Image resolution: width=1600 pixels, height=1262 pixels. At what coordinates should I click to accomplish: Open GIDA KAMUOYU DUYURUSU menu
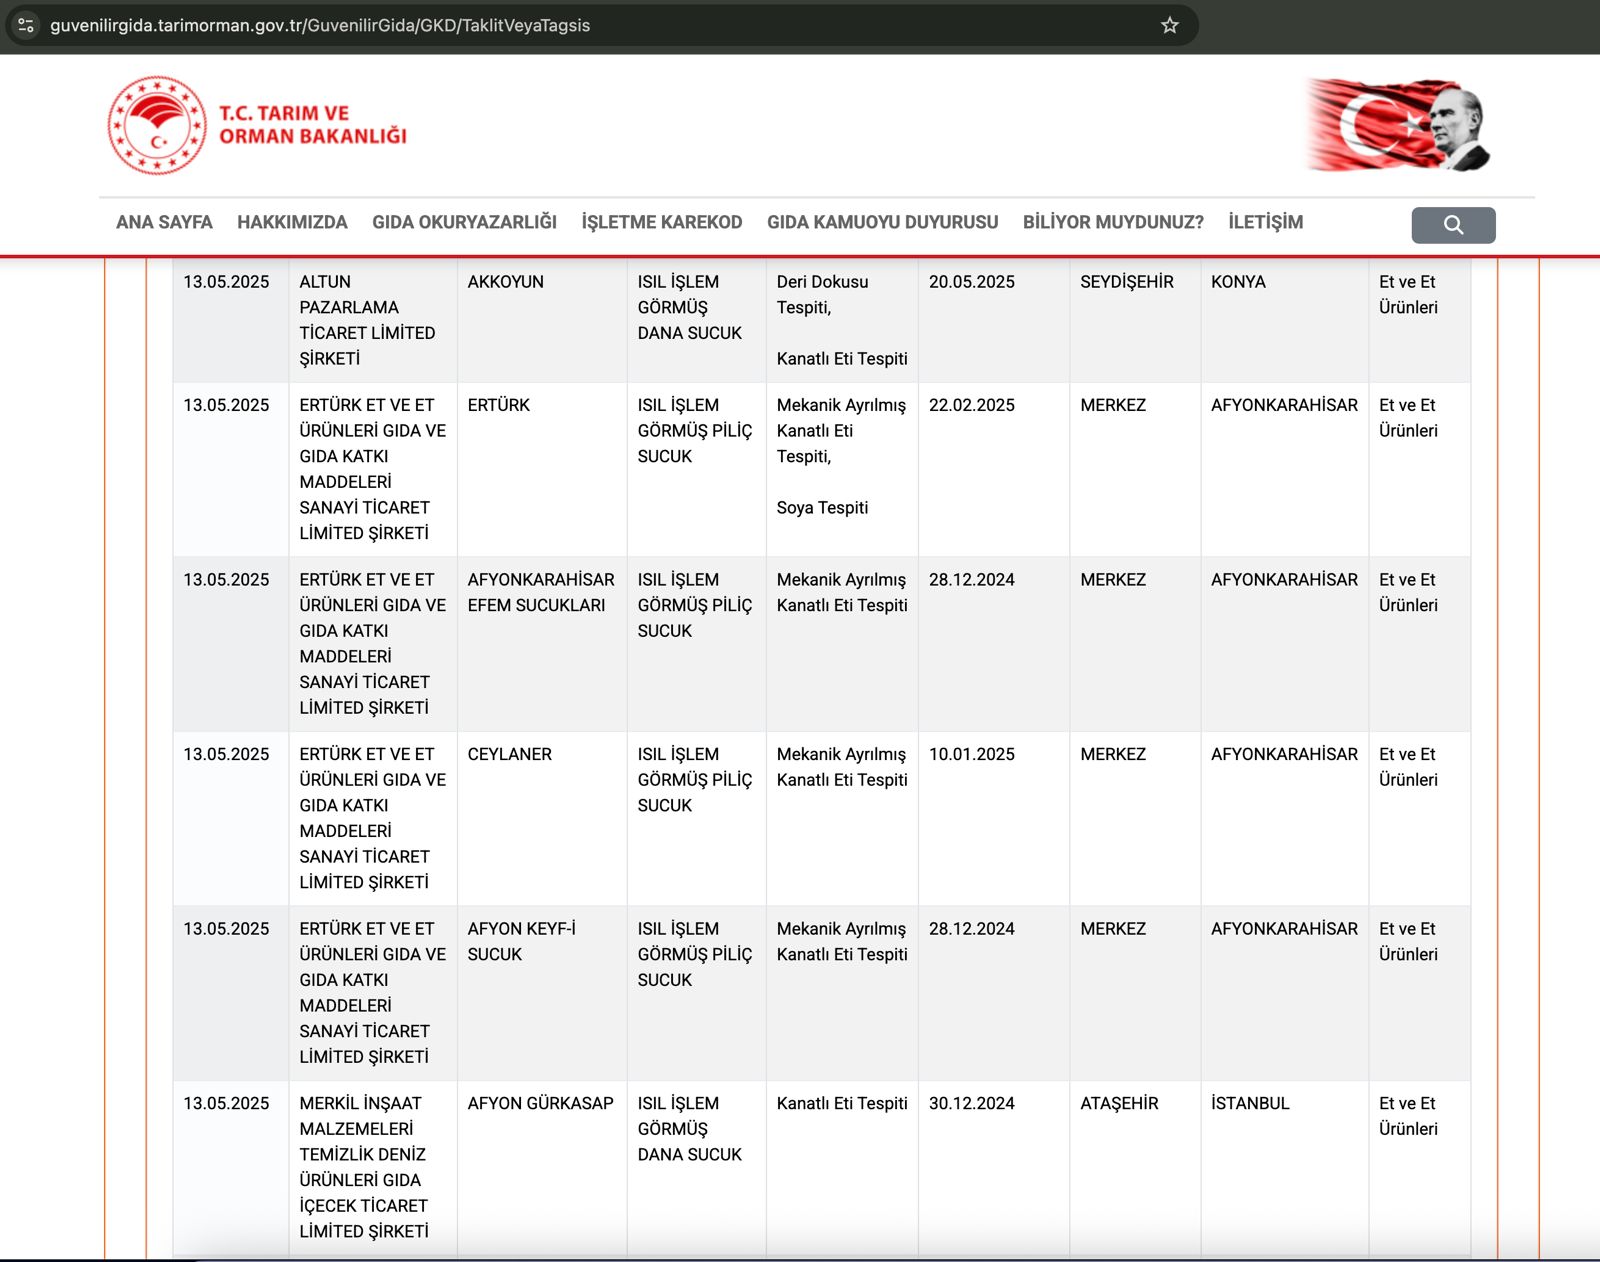tap(882, 222)
